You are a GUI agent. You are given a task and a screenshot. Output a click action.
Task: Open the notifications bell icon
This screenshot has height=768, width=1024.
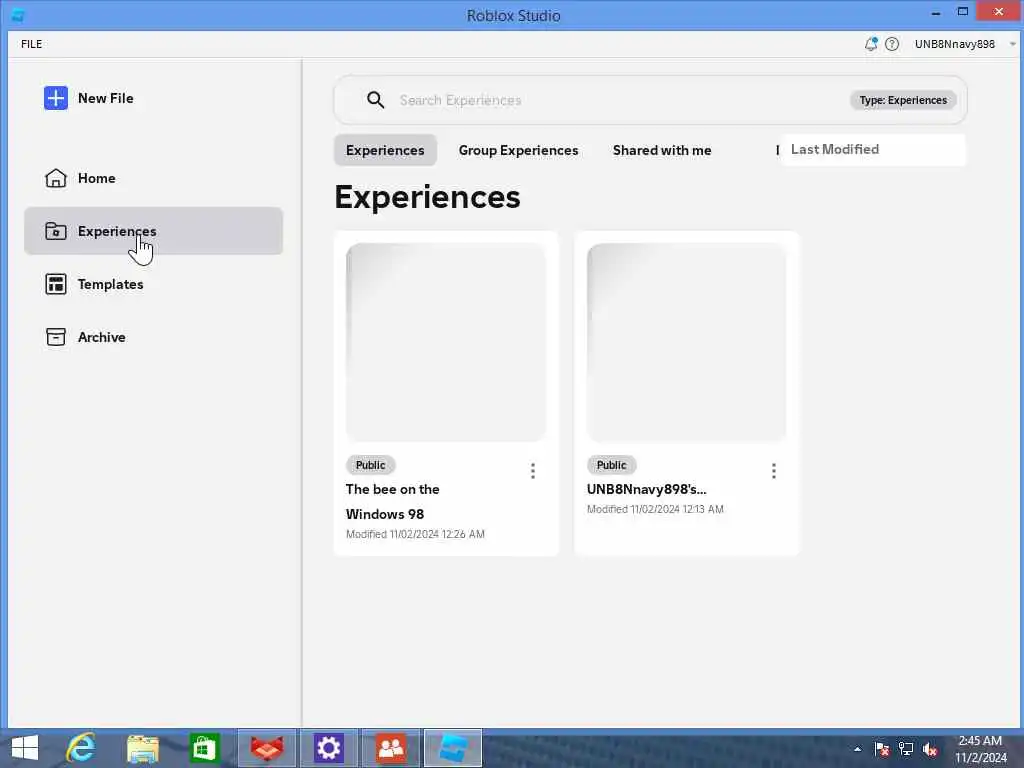[x=871, y=44]
